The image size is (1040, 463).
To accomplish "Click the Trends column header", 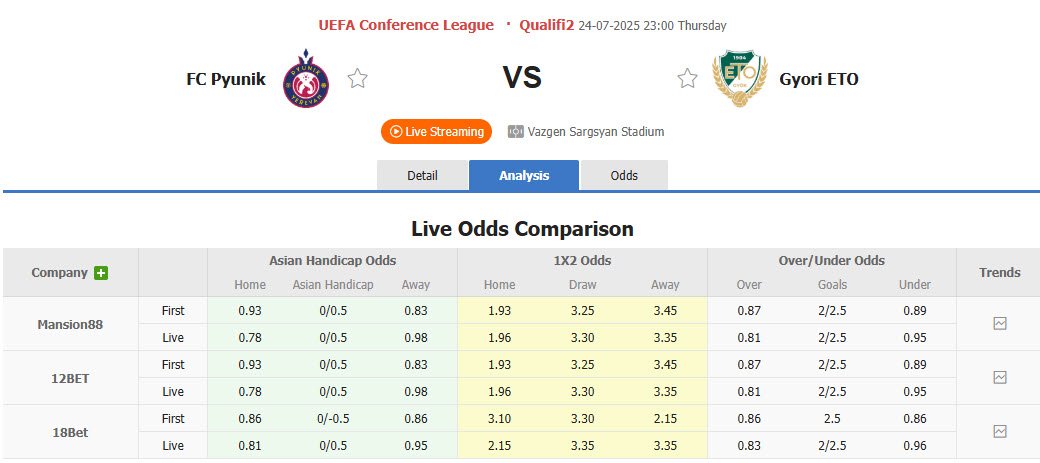I will (x=999, y=272).
